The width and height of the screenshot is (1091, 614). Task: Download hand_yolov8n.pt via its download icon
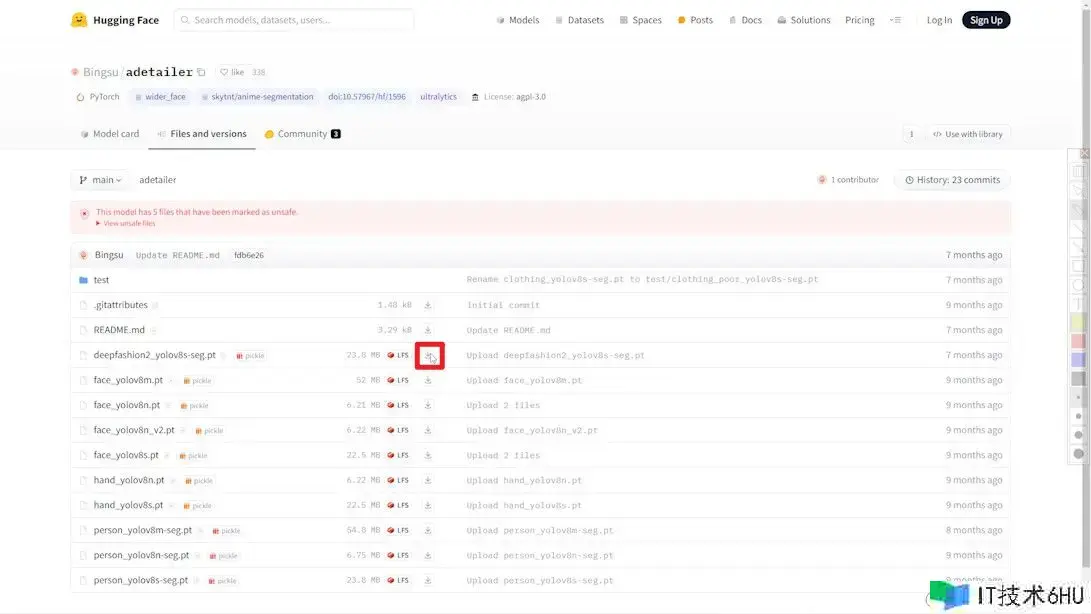[x=428, y=480]
